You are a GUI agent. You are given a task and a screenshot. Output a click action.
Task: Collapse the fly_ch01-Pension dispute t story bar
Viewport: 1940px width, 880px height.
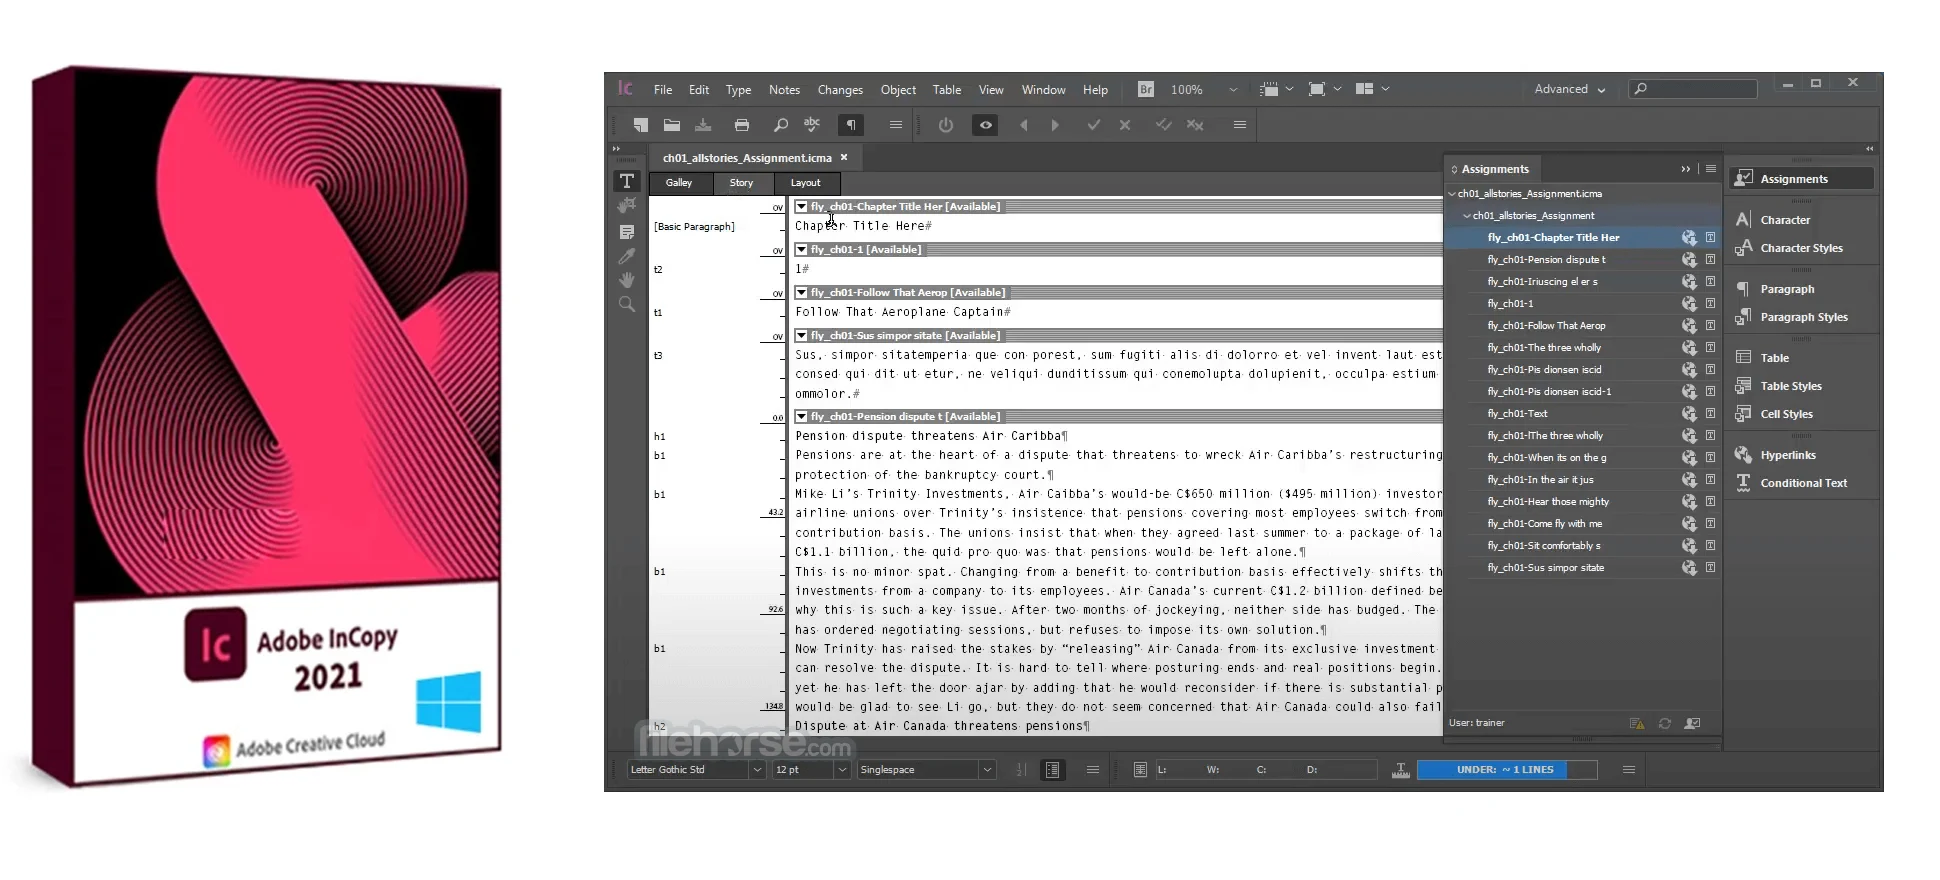(x=801, y=417)
